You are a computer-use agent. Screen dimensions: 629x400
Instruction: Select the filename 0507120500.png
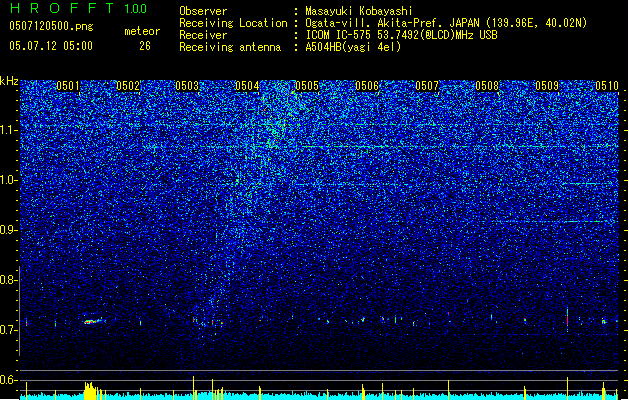tap(51, 26)
